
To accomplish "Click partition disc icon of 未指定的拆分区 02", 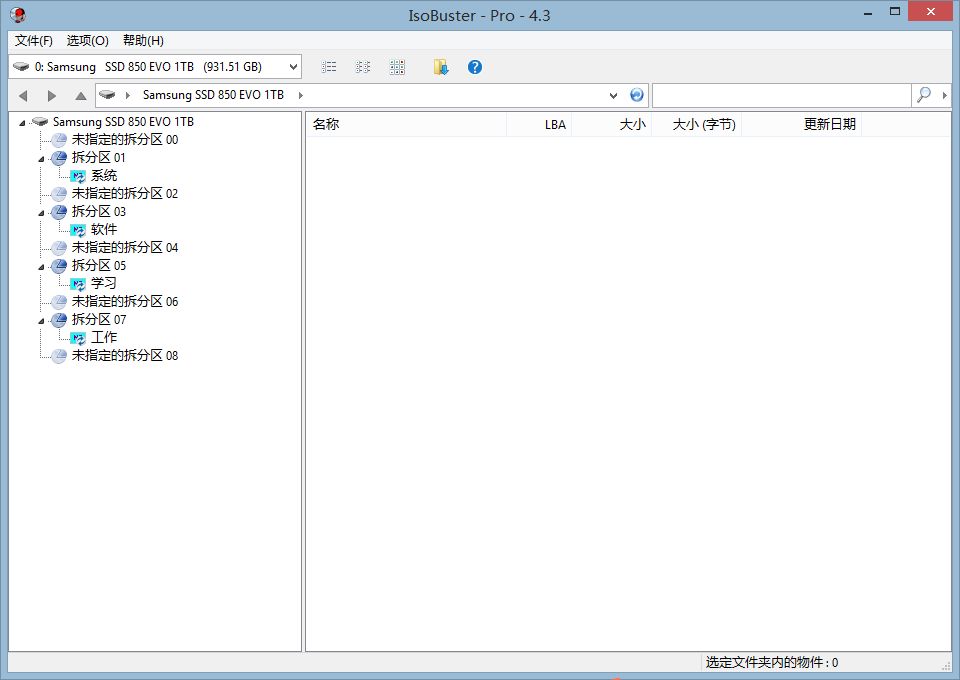I will pos(59,194).
